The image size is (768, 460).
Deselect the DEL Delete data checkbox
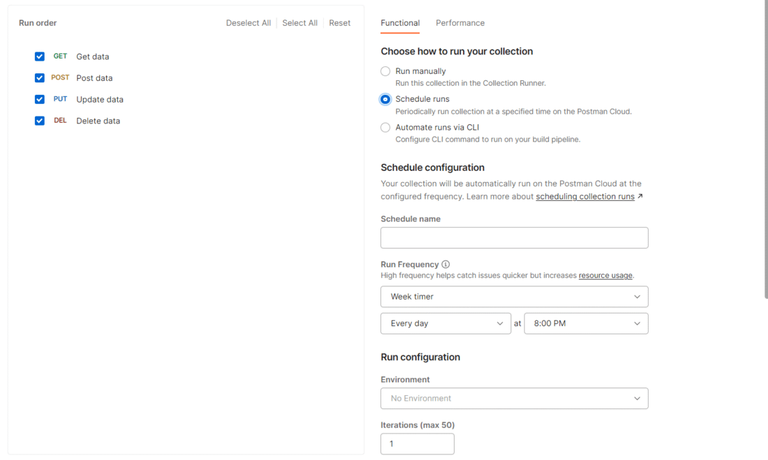pyautogui.click(x=40, y=121)
